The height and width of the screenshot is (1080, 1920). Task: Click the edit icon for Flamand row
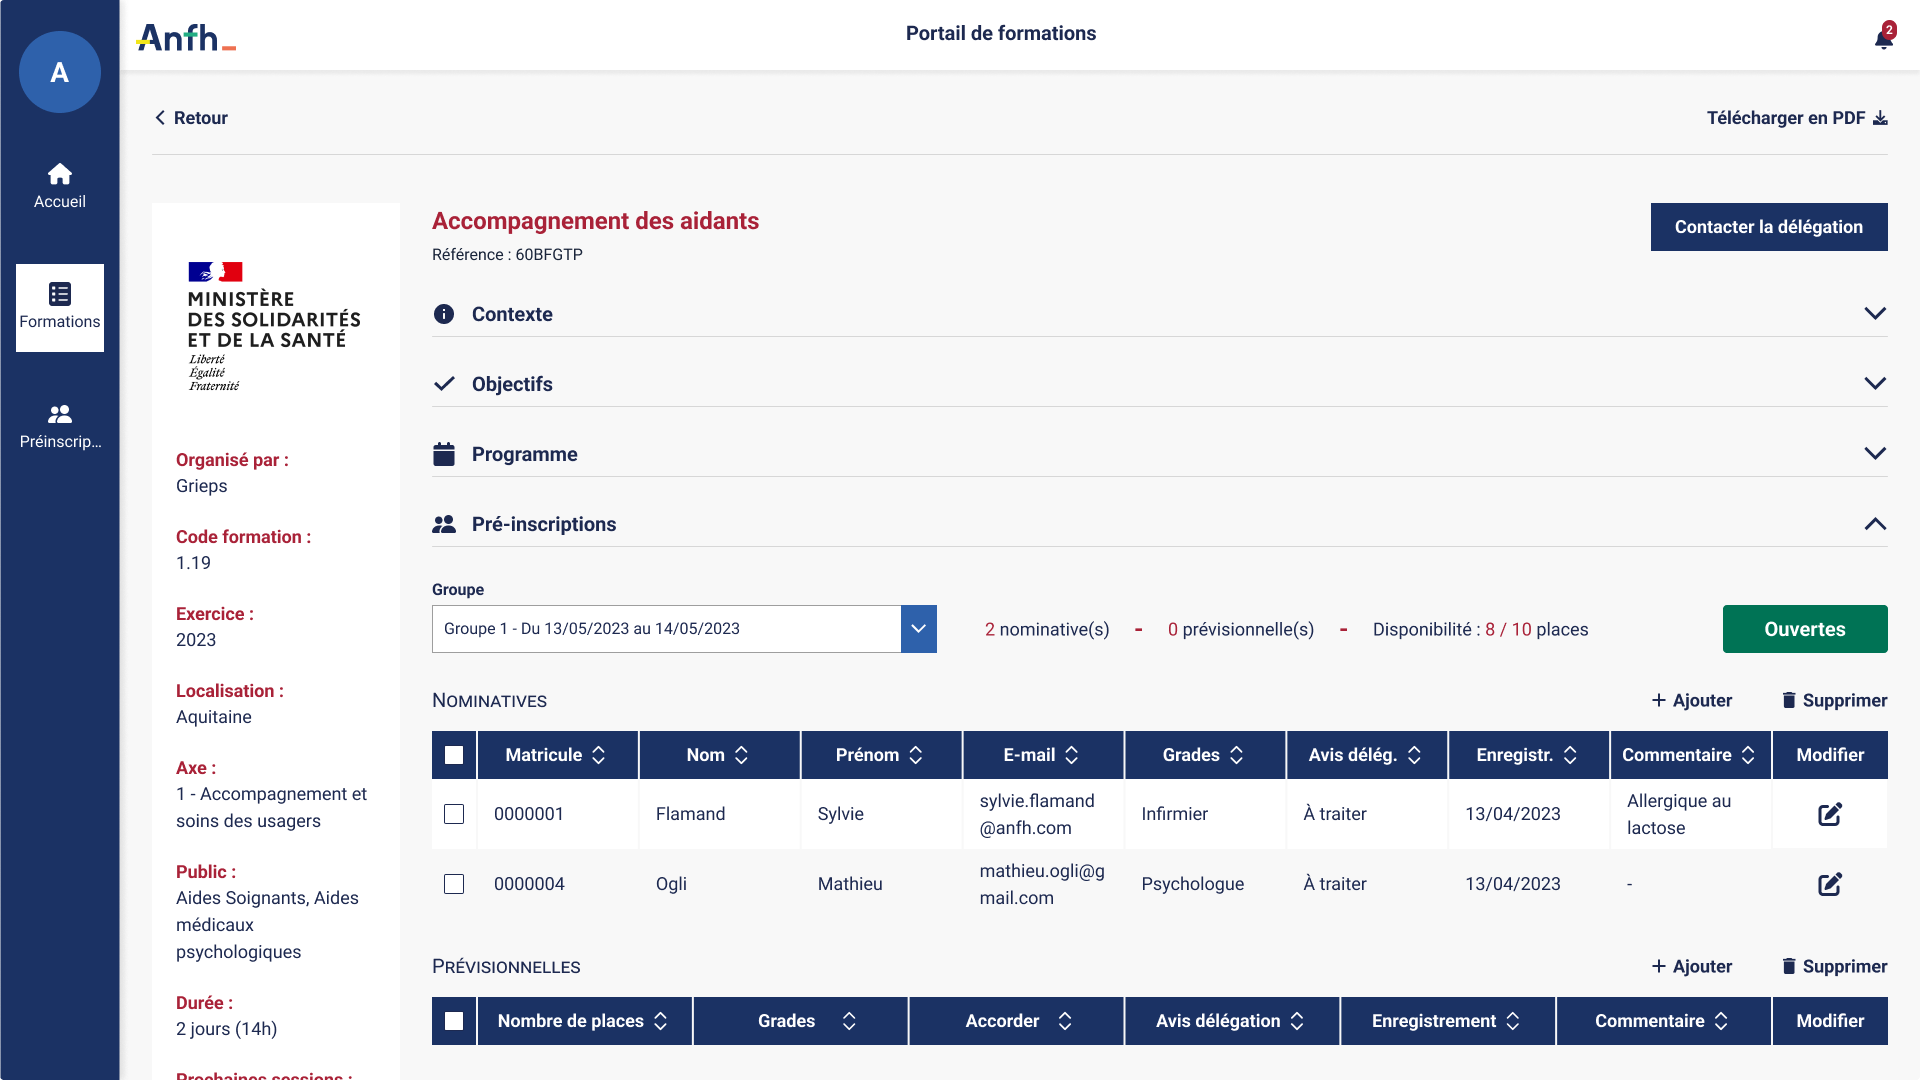1829,814
